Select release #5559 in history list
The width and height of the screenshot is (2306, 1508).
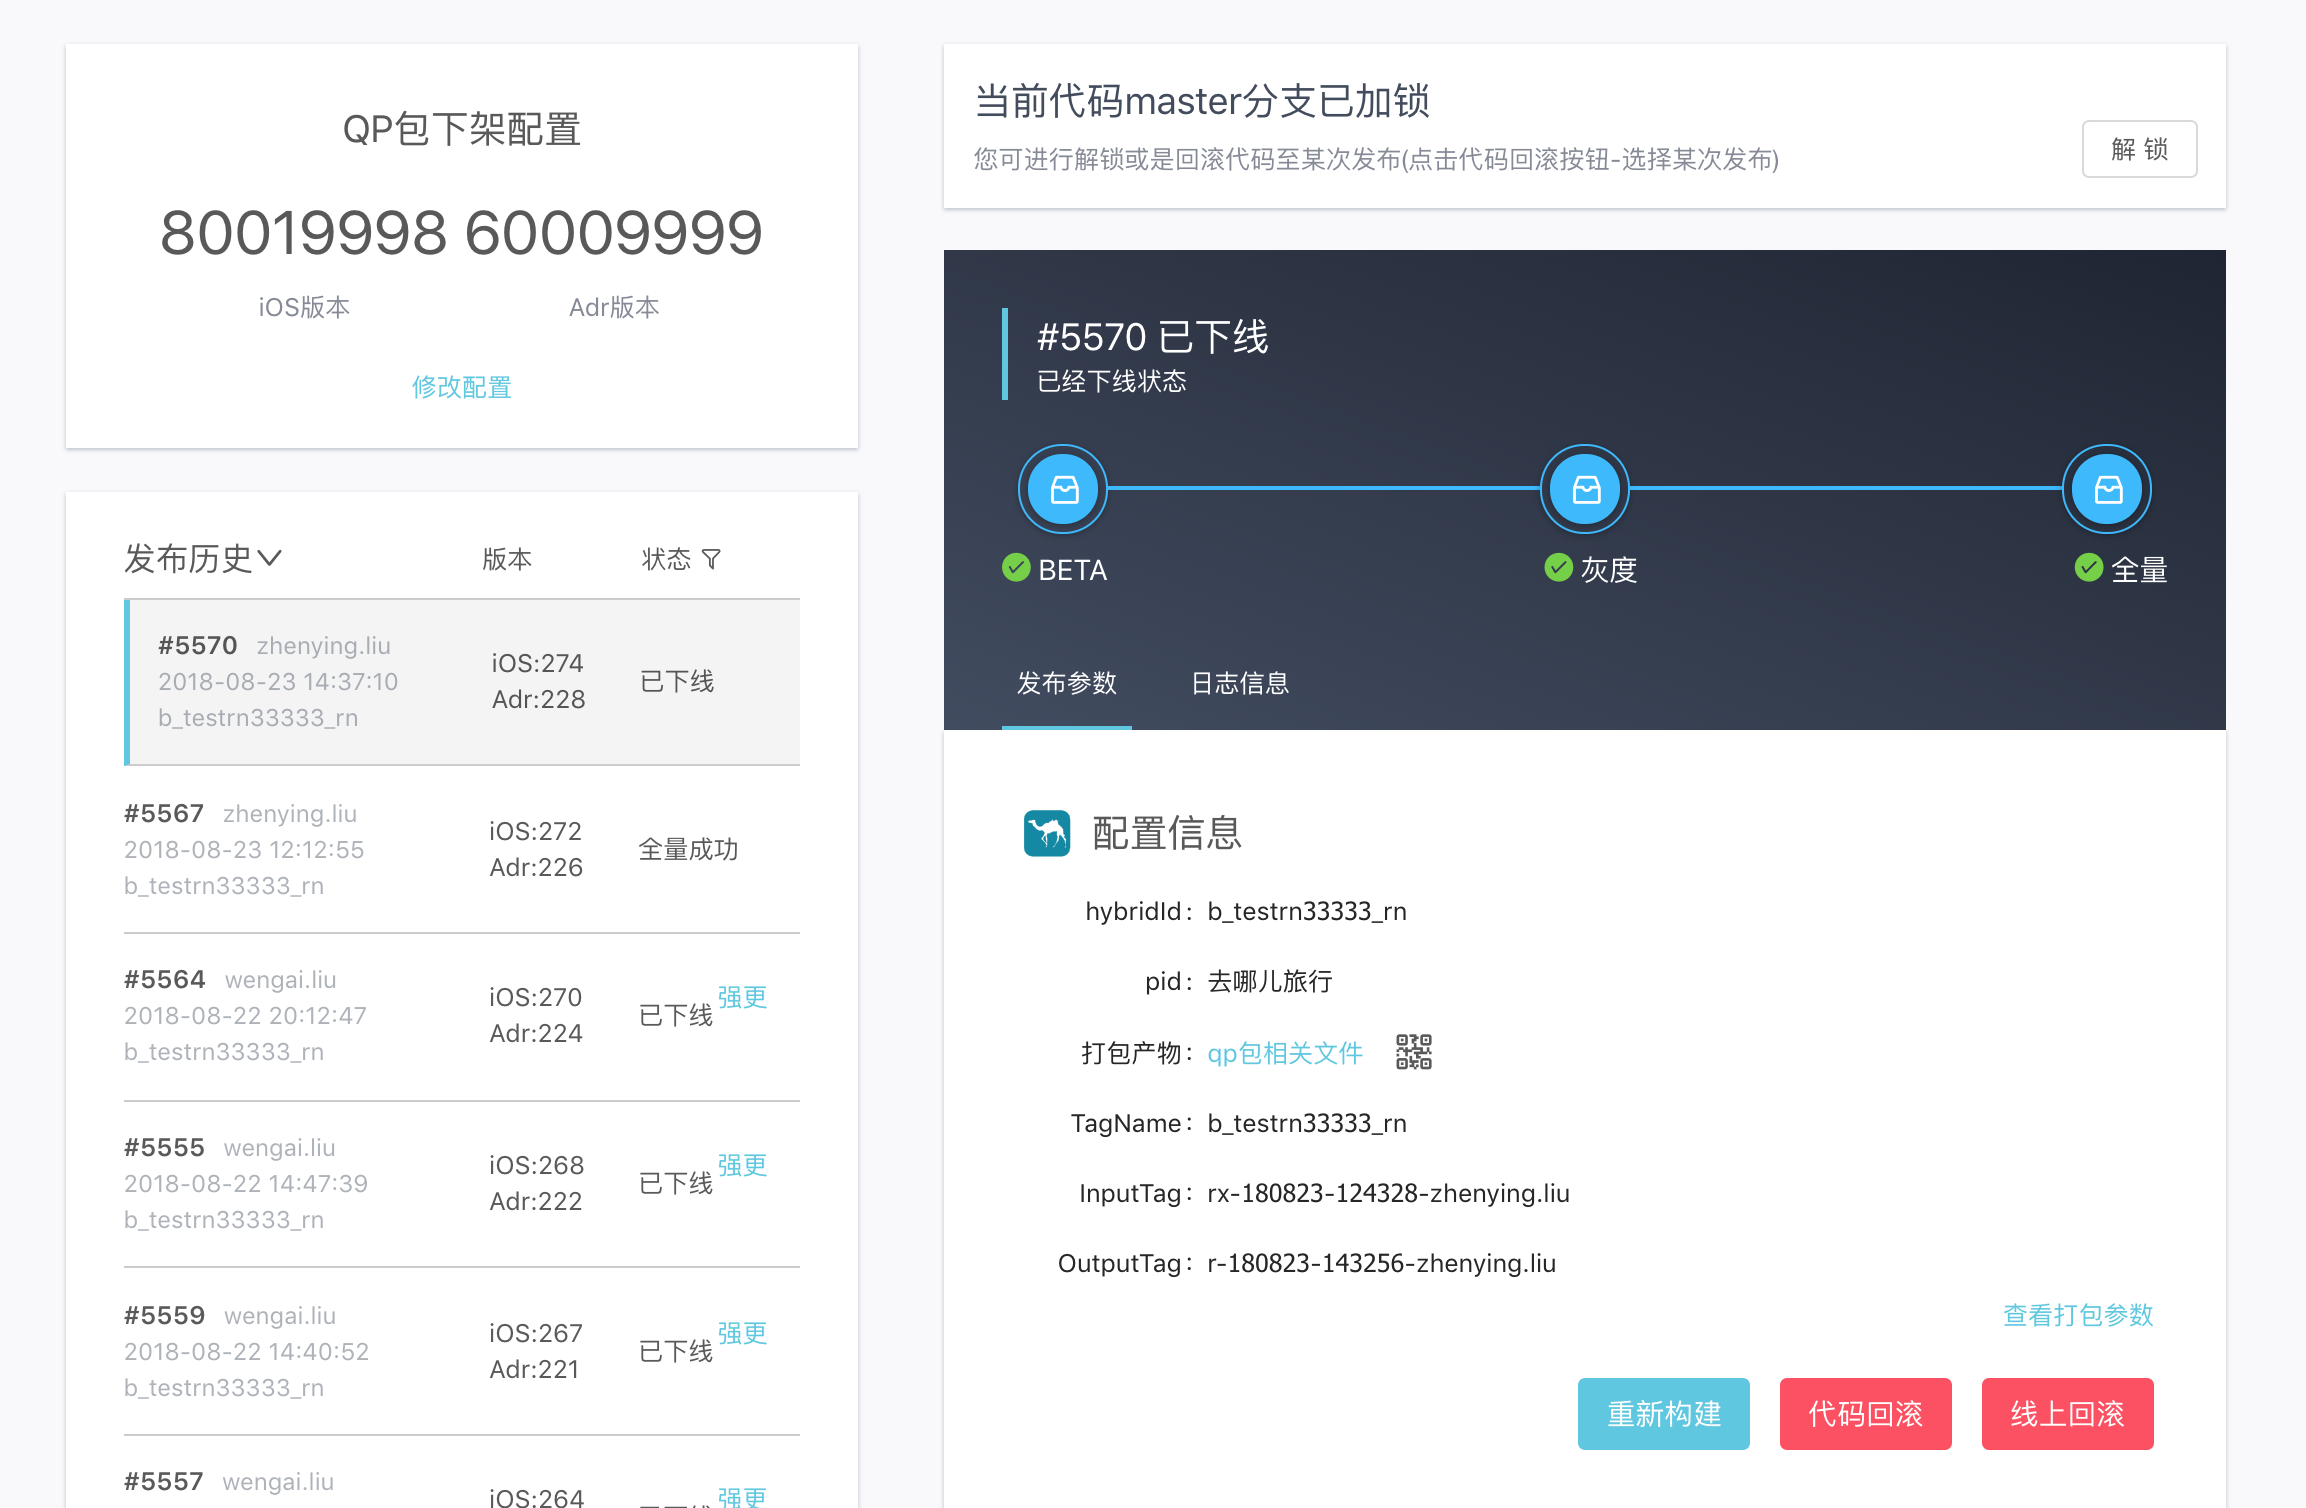[462, 1352]
